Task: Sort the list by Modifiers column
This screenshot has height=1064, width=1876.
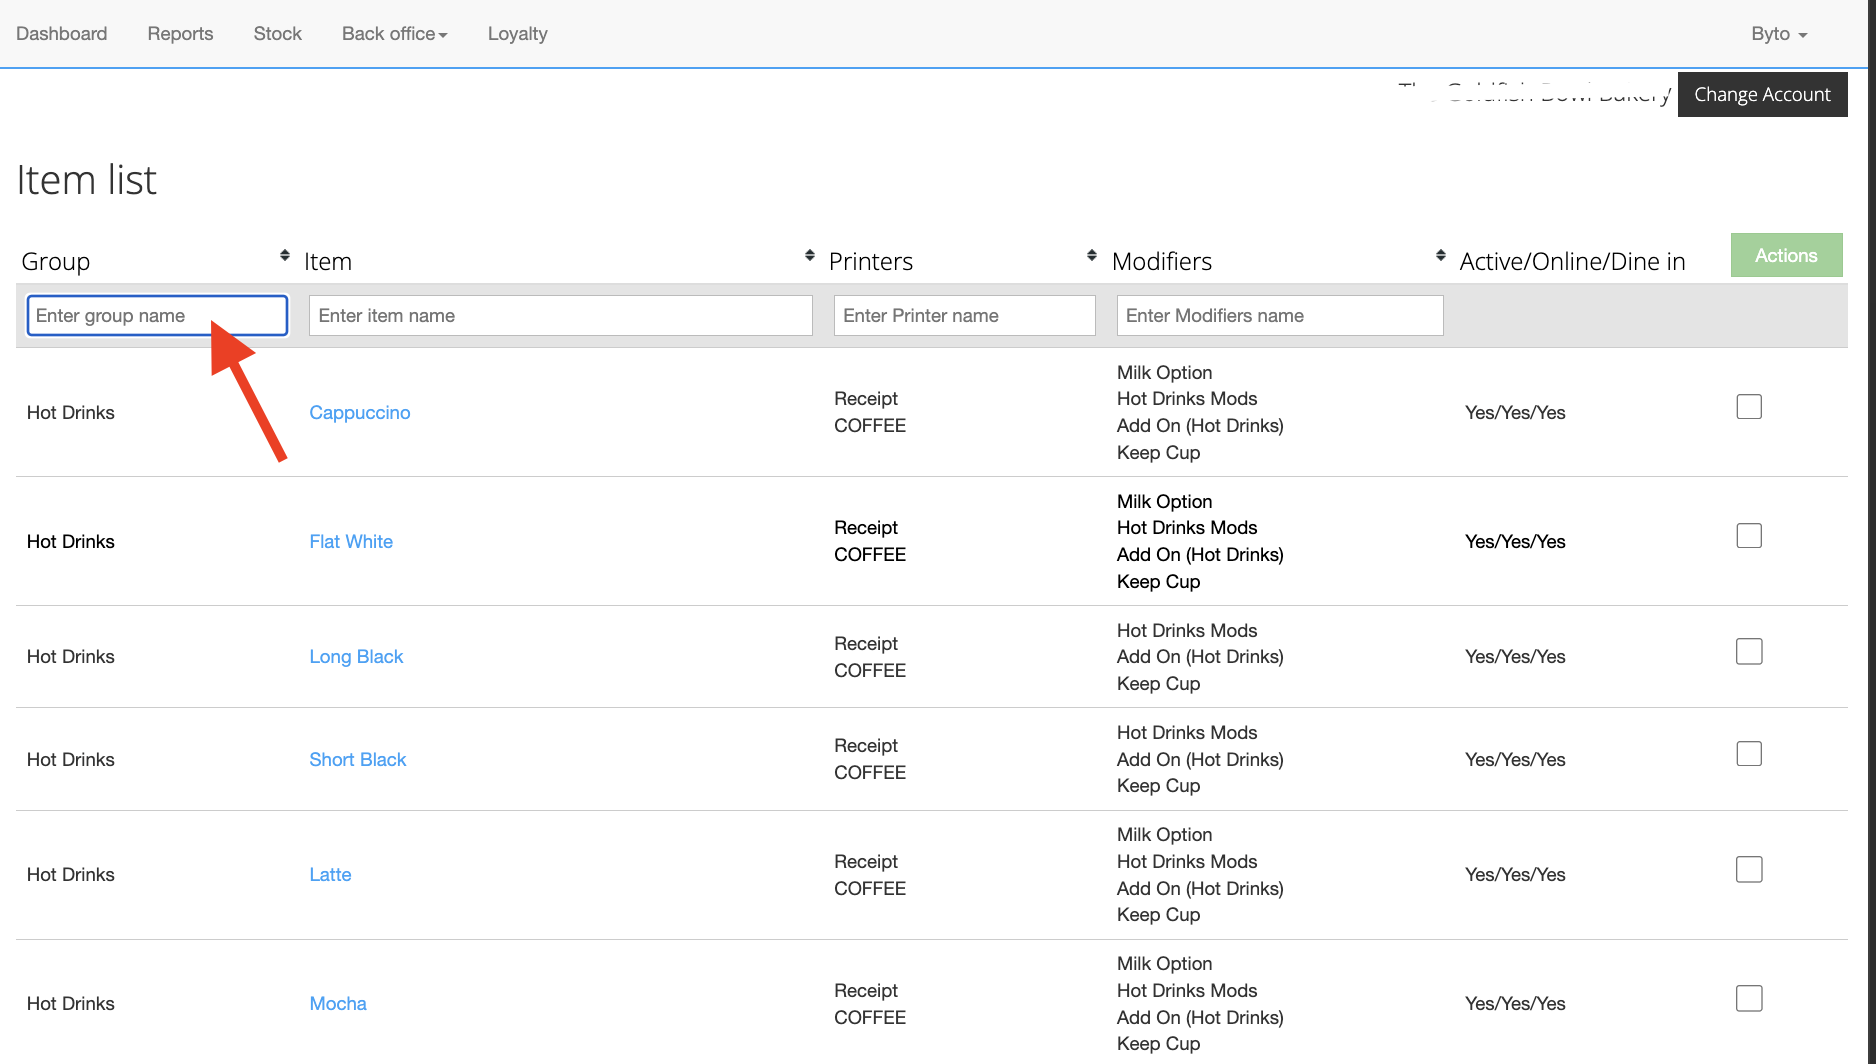Action: point(1440,256)
